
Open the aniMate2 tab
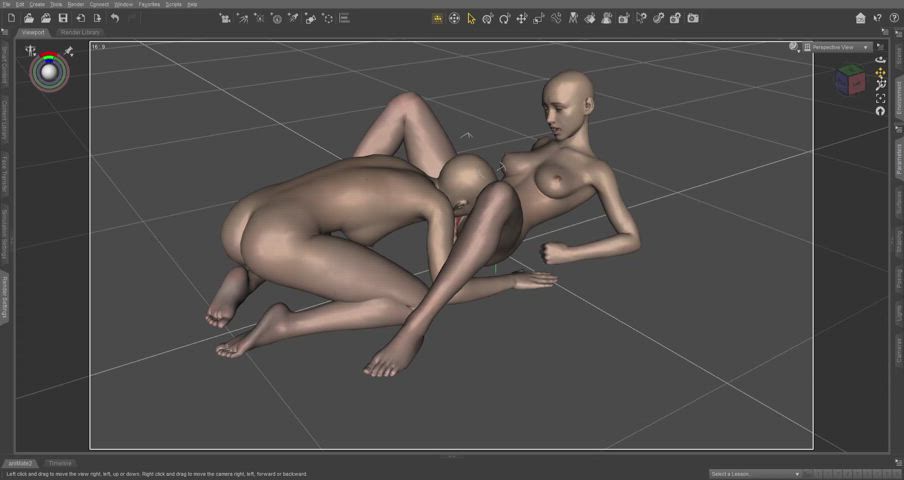click(20, 464)
